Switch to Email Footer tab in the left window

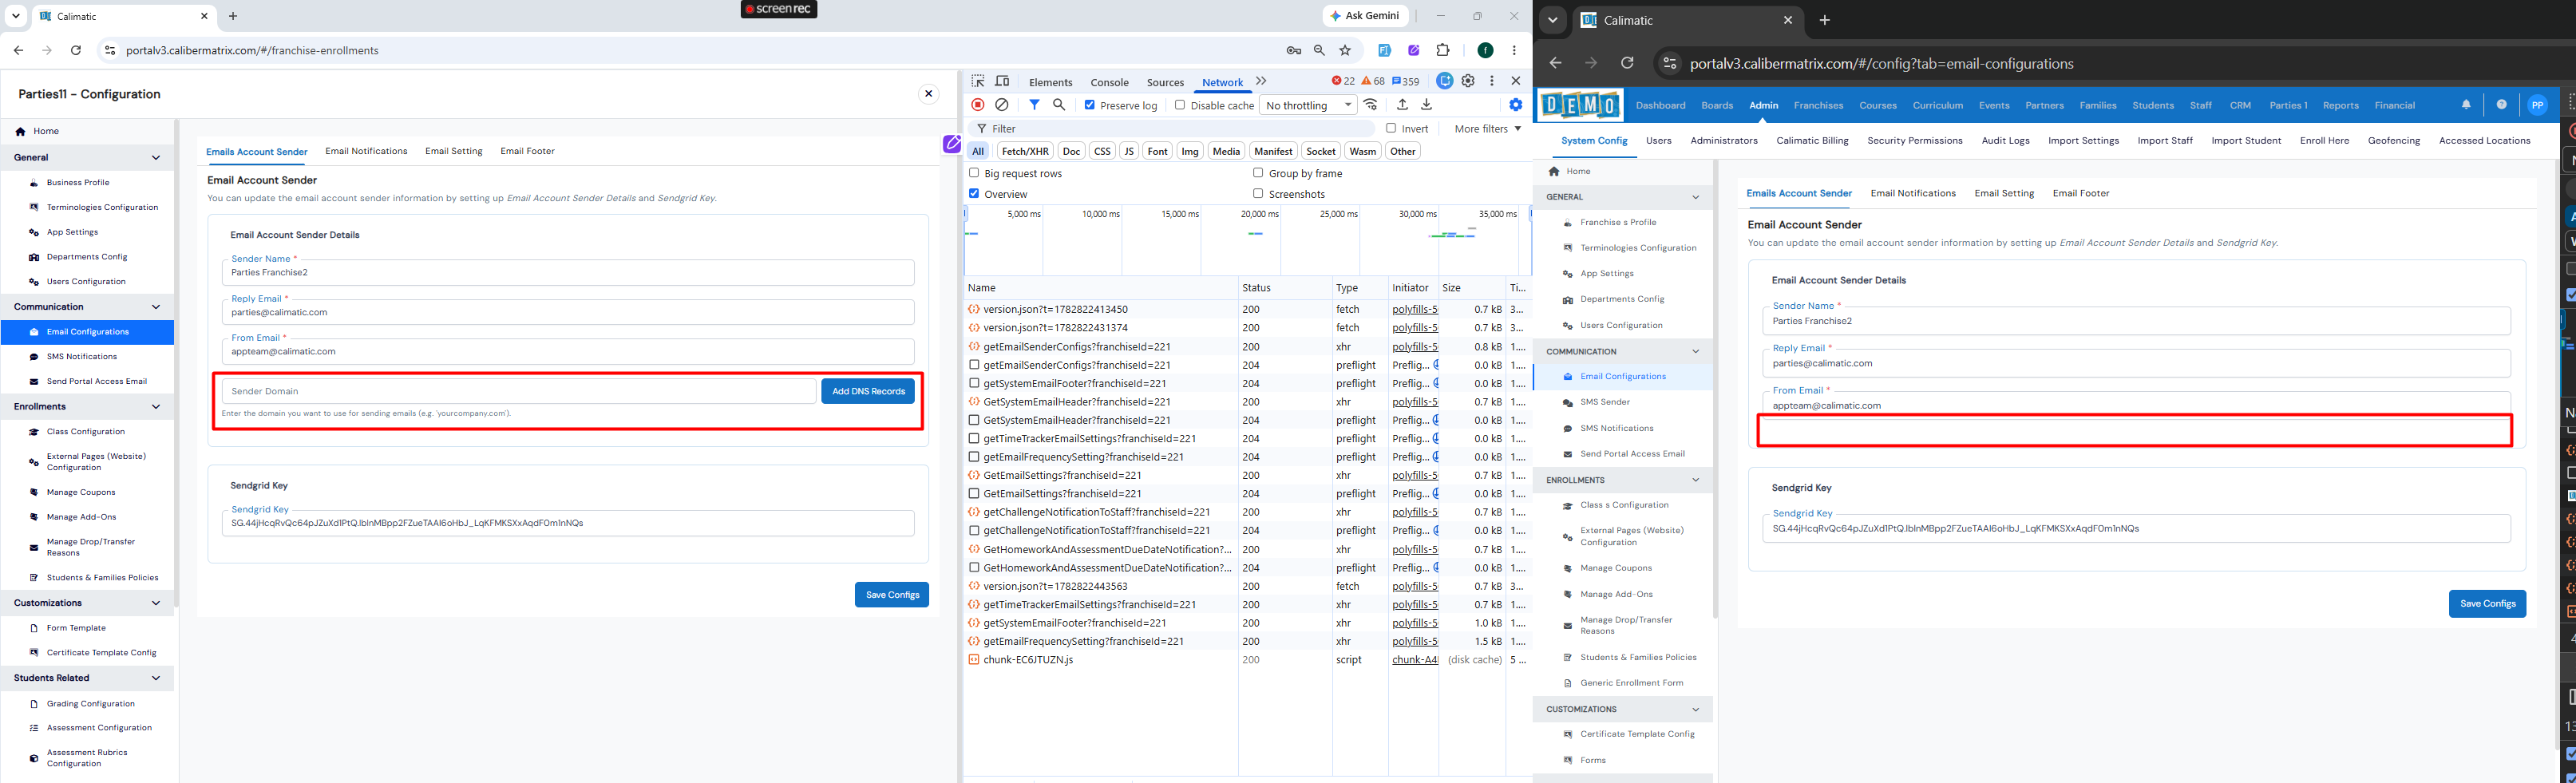pyautogui.click(x=527, y=151)
